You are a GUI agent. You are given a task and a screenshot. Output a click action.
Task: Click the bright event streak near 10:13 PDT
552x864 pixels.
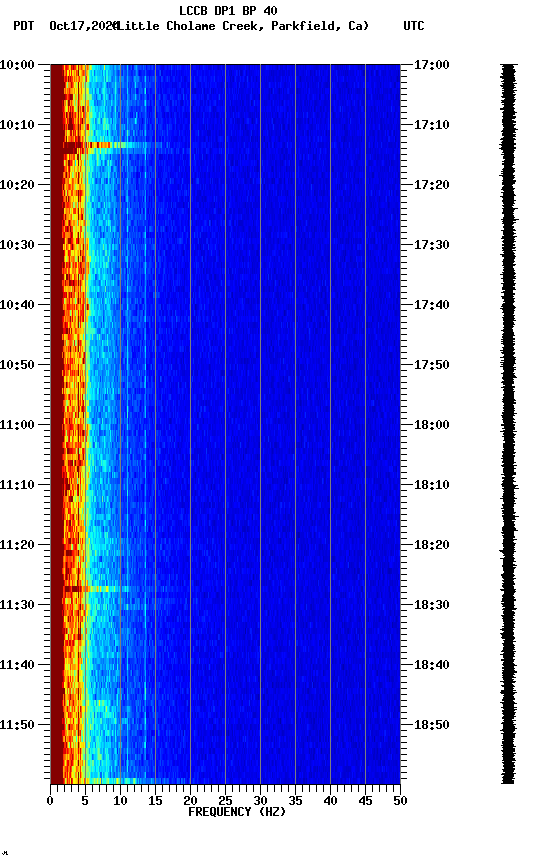113,145
